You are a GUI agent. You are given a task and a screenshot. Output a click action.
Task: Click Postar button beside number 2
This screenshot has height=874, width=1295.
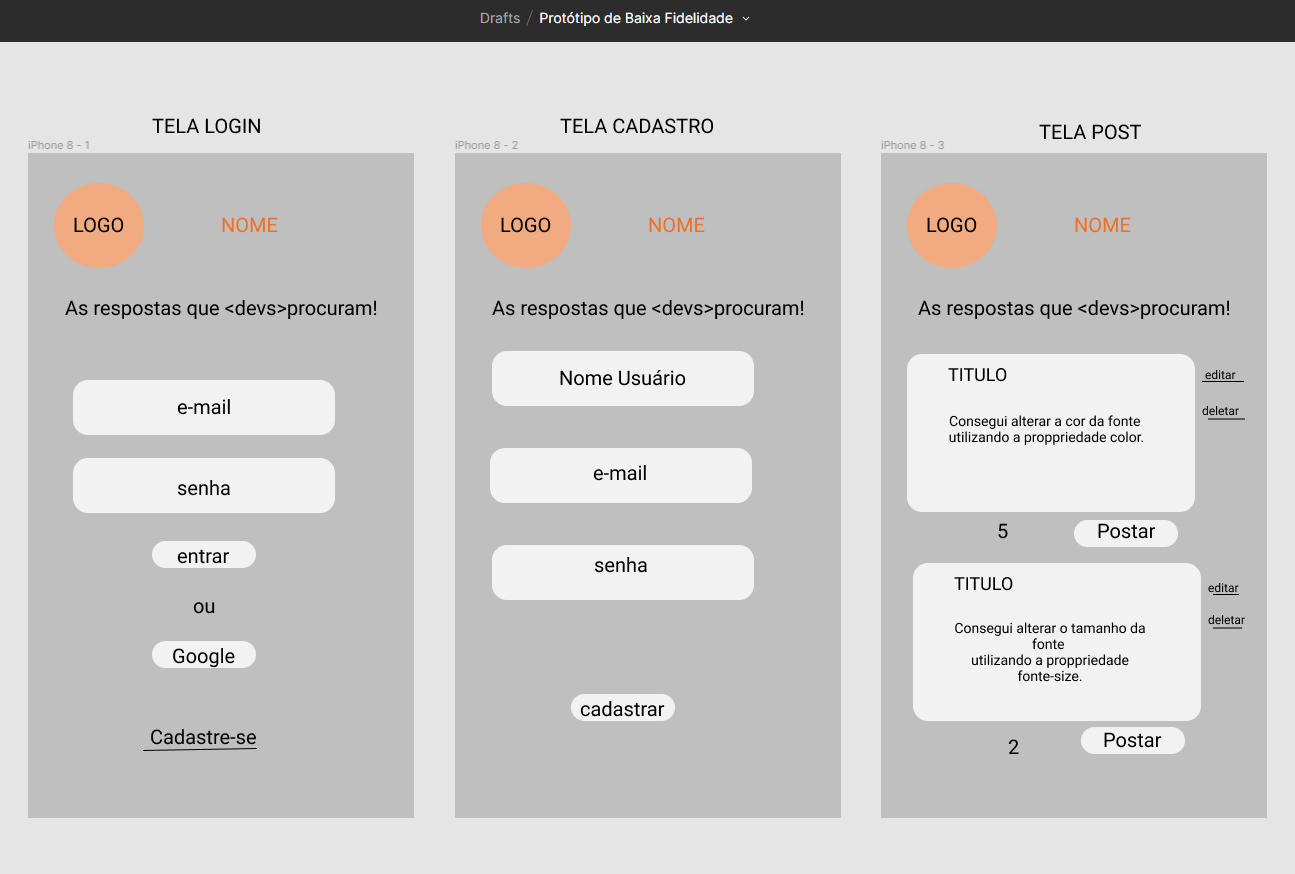click(1133, 741)
